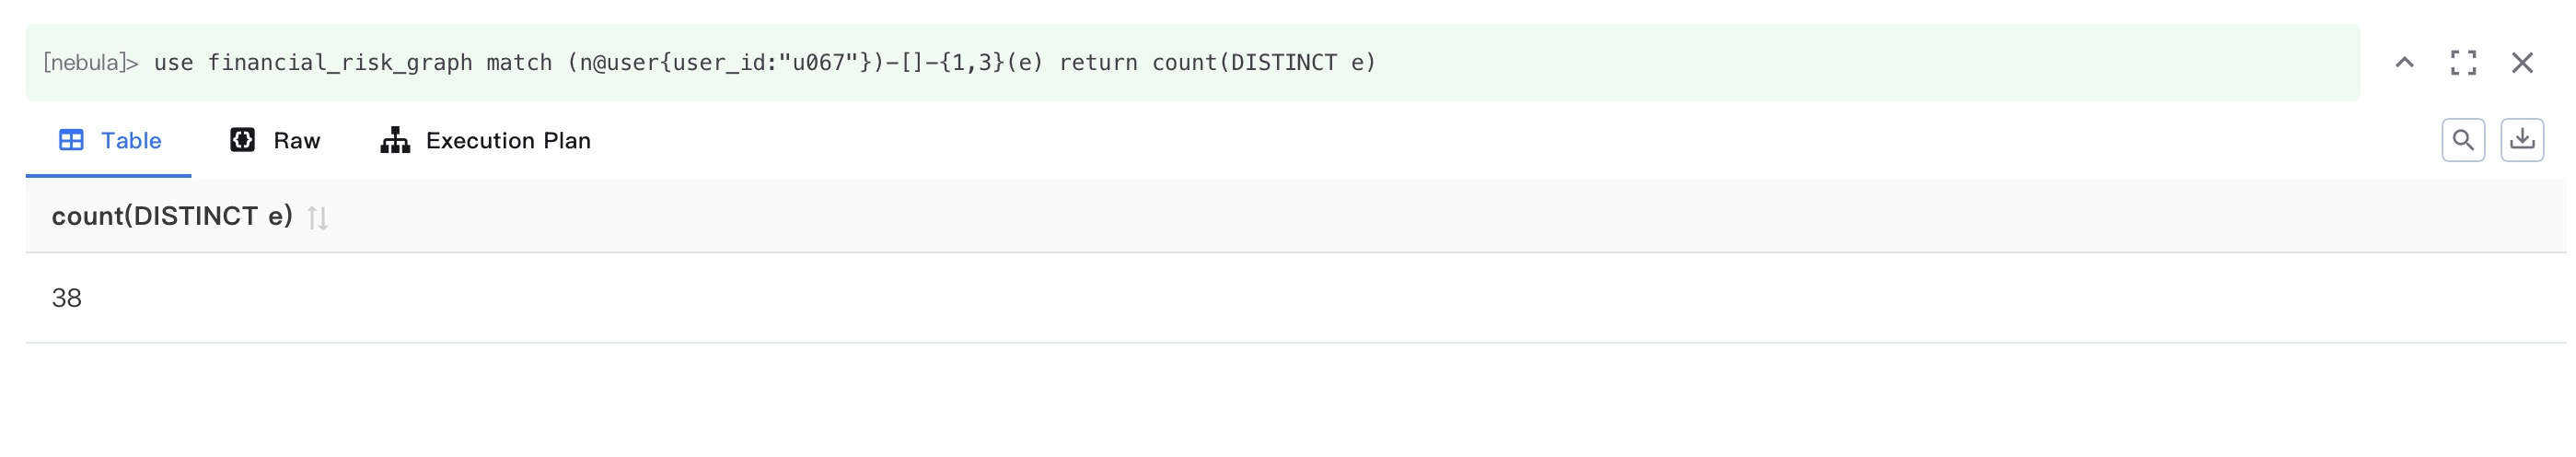
Task: Switch to the Raw tab label
Action: point(297,141)
